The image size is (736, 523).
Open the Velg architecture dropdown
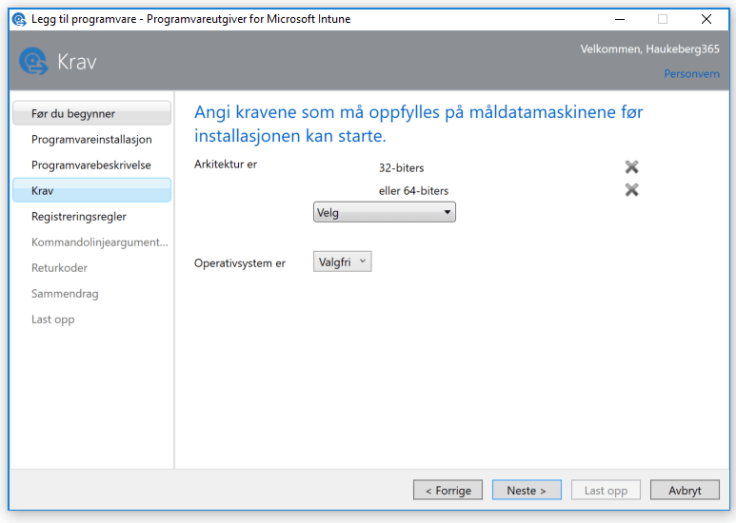click(384, 212)
